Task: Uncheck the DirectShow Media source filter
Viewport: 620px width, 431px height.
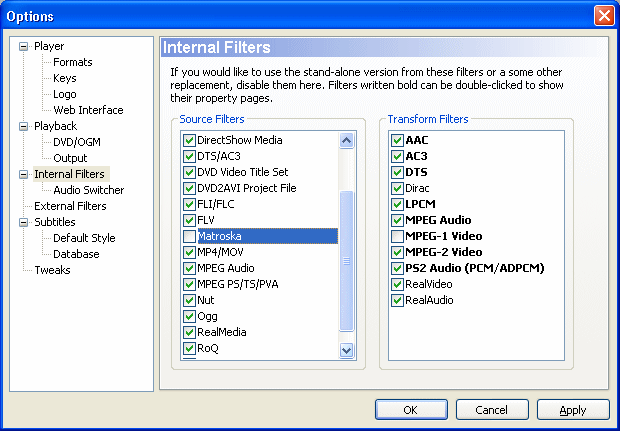Action: pyautogui.click(x=189, y=140)
